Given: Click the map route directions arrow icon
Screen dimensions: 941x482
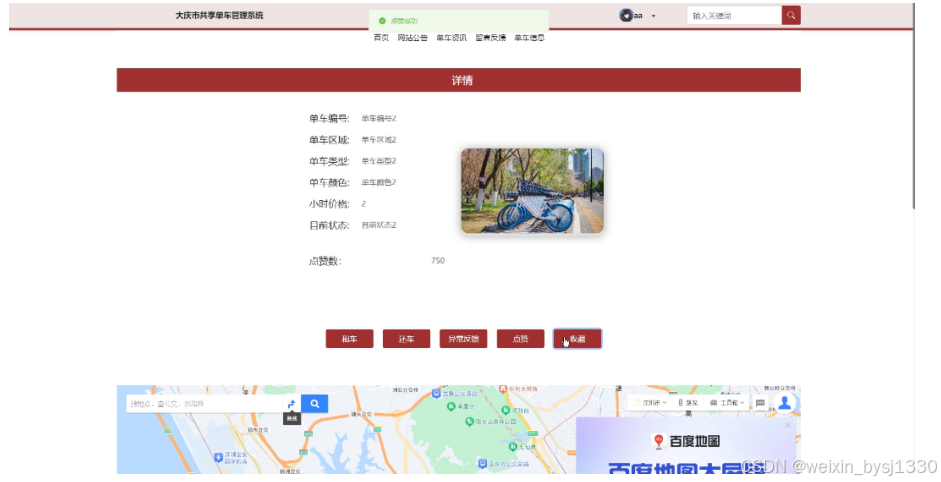Looking at the screenshot, I should point(292,404).
